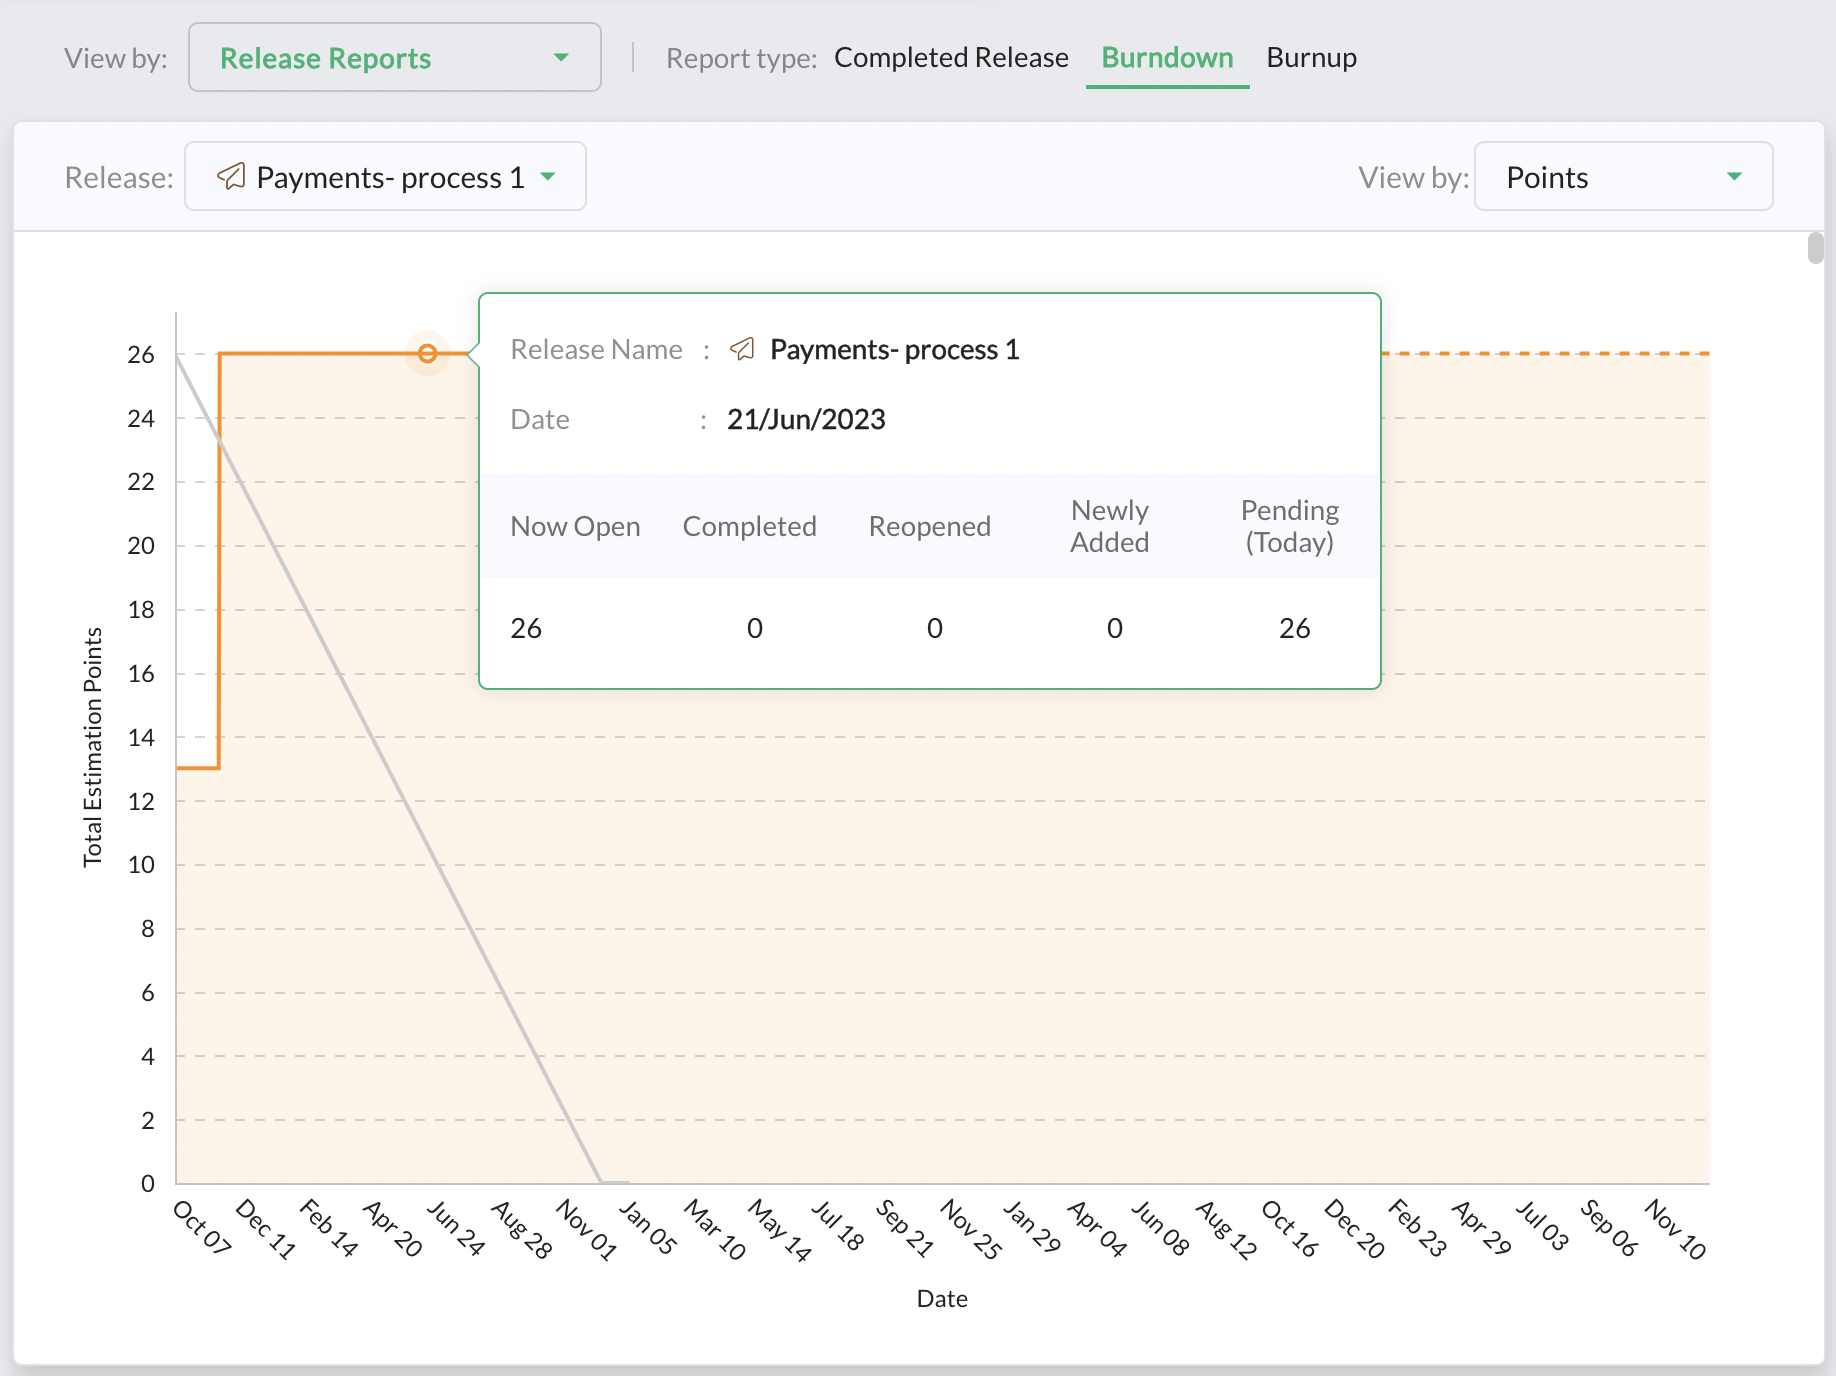
Task: Click the green arrow in Release Reports selector
Action: (x=561, y=58)
